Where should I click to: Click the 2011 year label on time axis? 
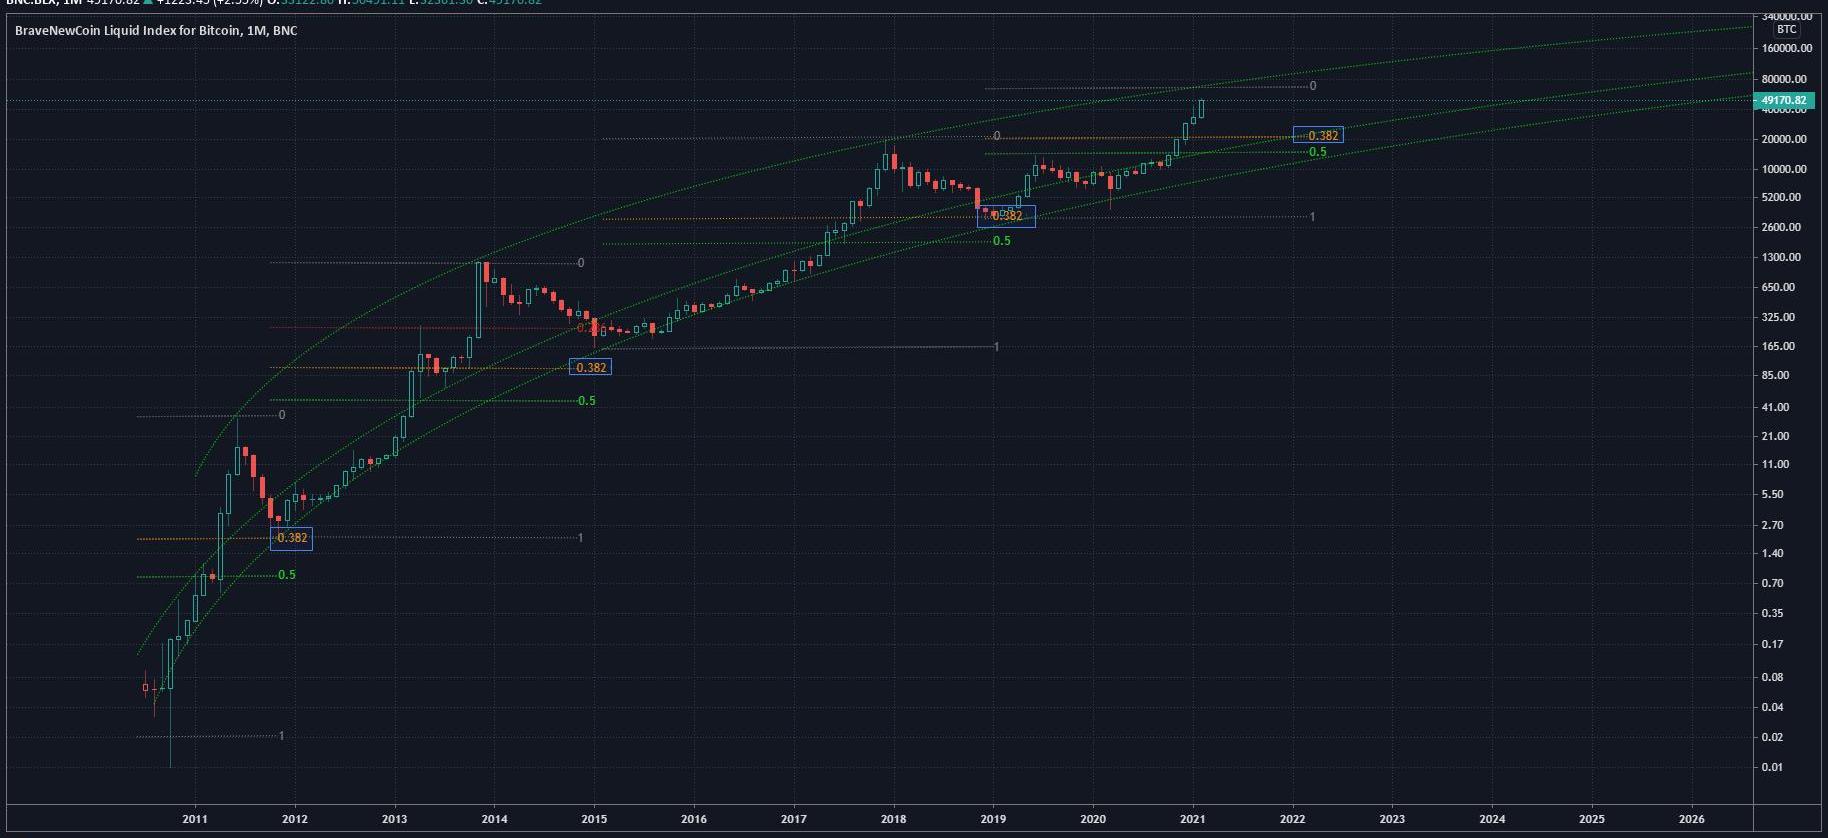[195, 819]
